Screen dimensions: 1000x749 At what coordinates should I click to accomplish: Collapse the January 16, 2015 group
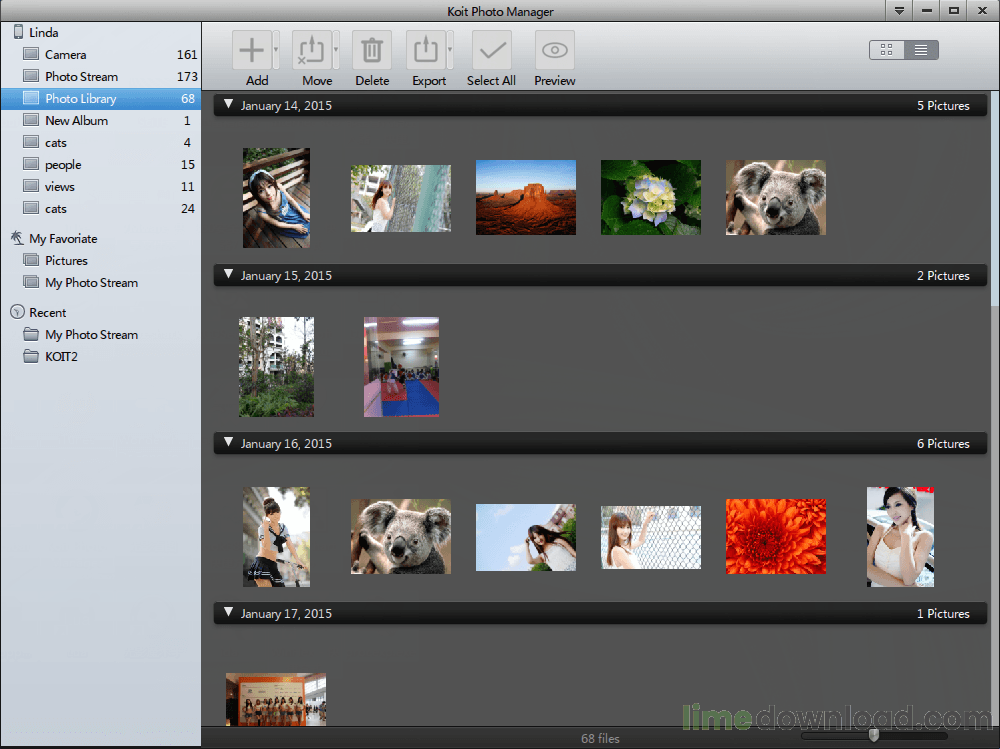[228, 443]
